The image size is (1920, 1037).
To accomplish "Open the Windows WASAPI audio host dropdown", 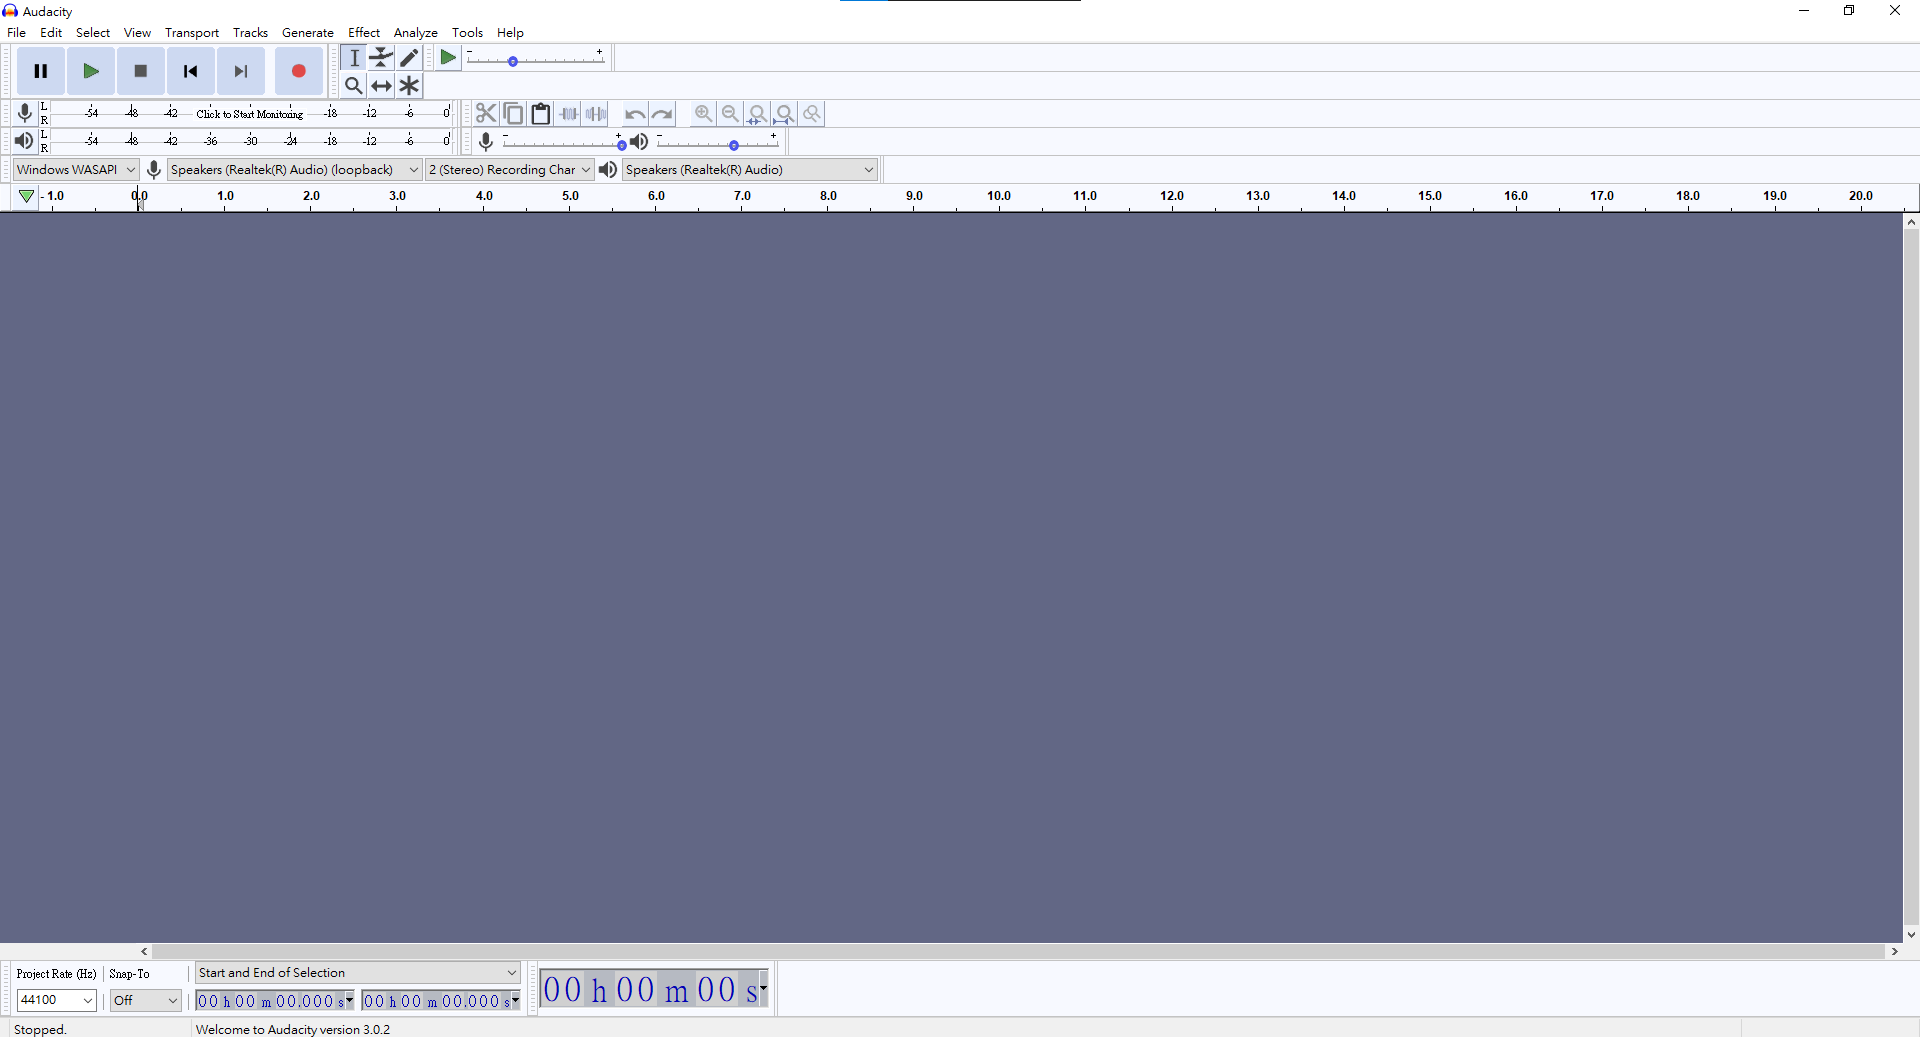I will (x=76, y=170).
